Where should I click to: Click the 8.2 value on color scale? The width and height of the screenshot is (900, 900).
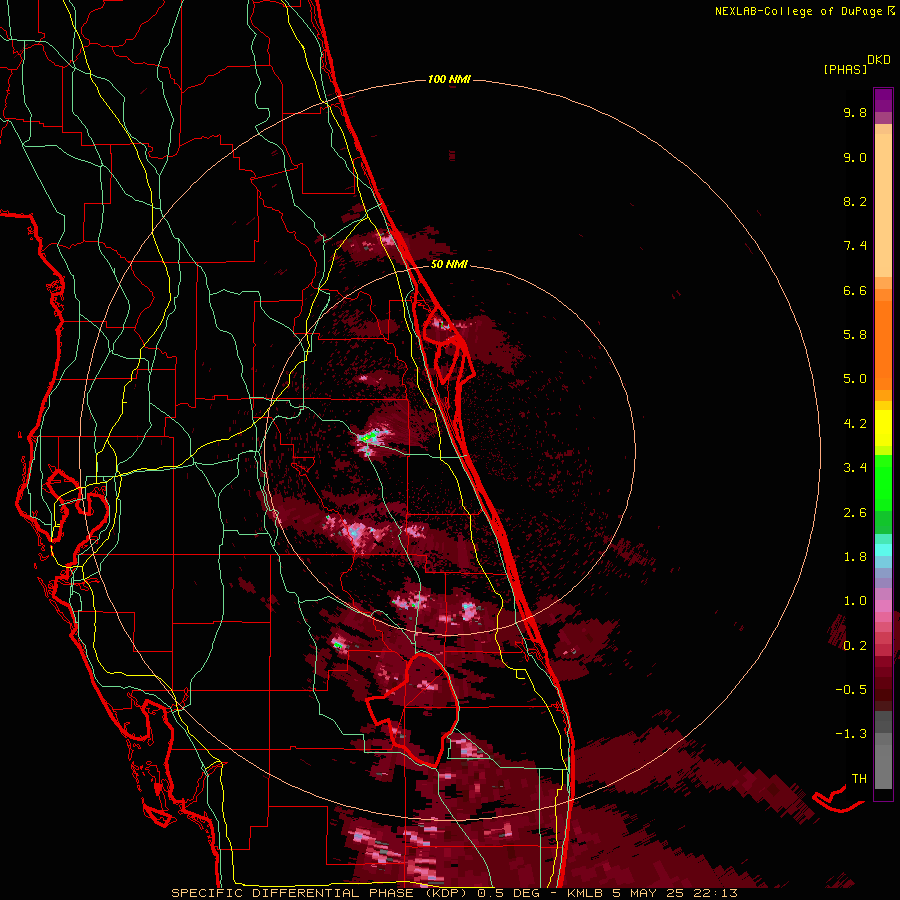(x=855, y=201)
